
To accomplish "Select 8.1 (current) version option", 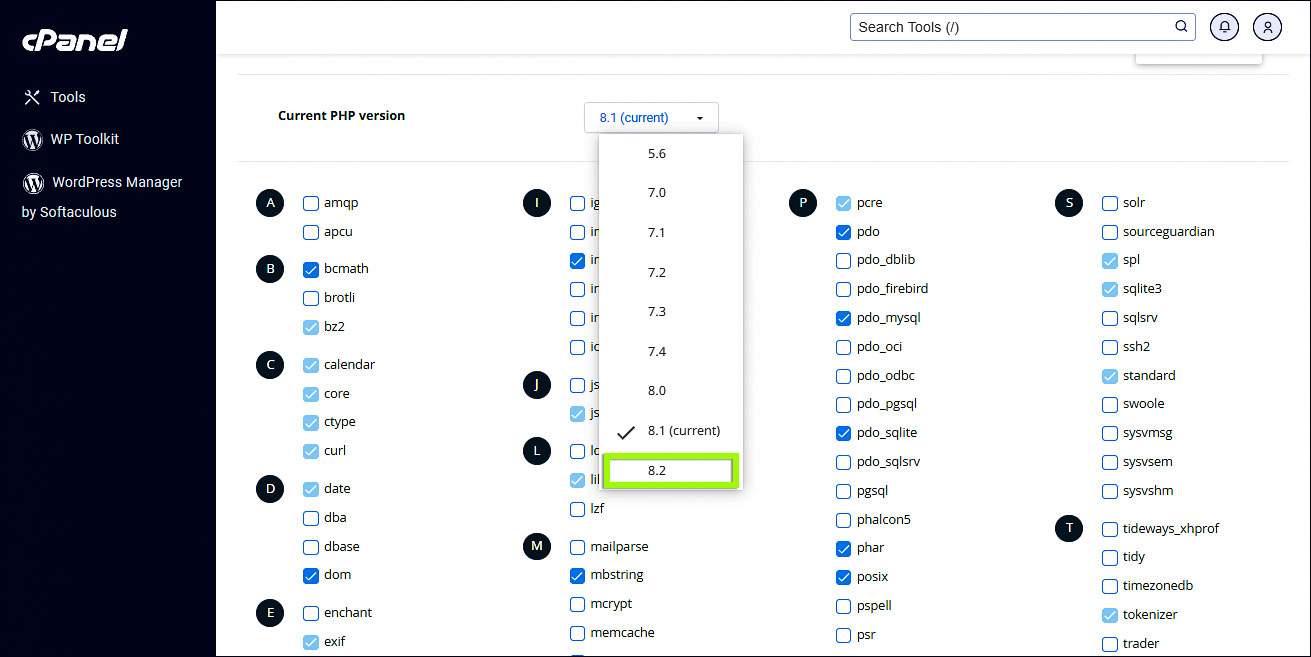I will tap(683, 431).
